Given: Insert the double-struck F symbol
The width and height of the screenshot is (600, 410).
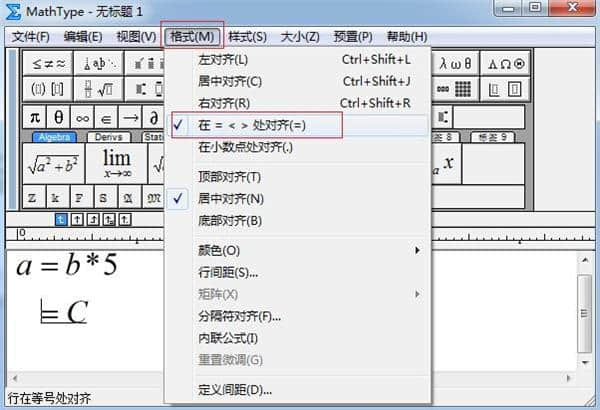Looking at the screenshot, I should click(82, 197).
